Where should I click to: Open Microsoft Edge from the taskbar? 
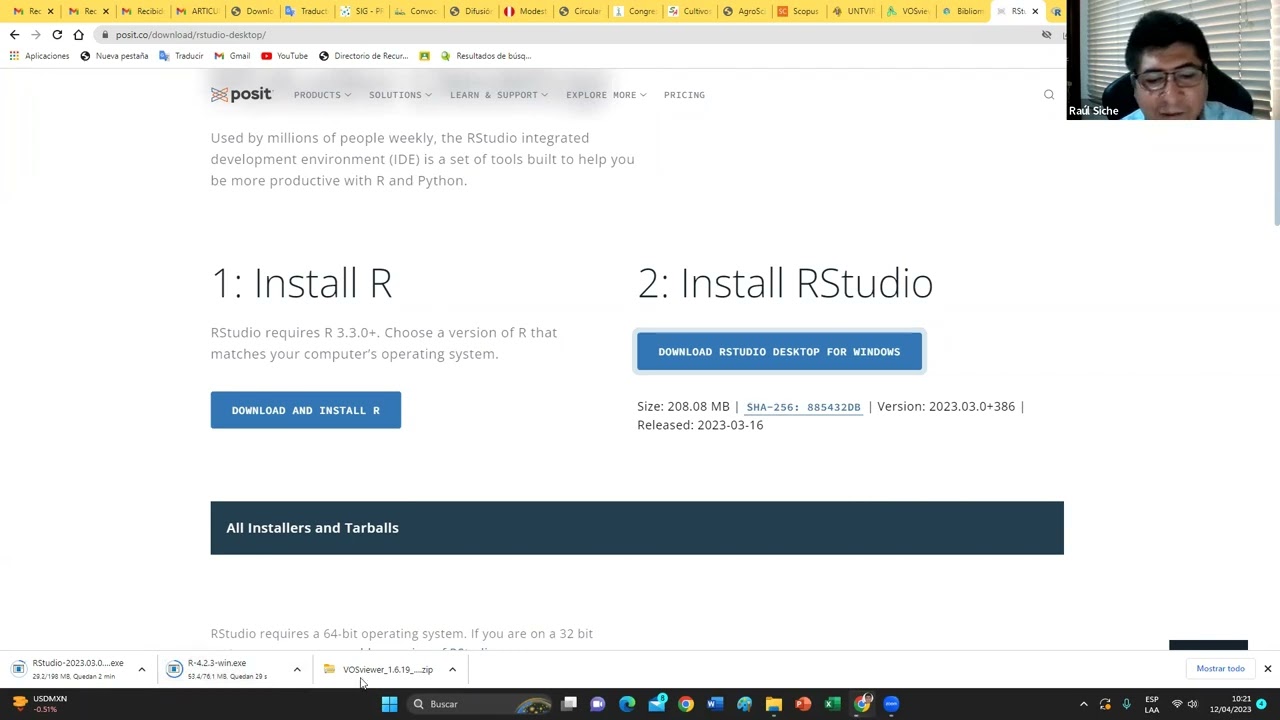pyautogui.click(x=627, y=704)
